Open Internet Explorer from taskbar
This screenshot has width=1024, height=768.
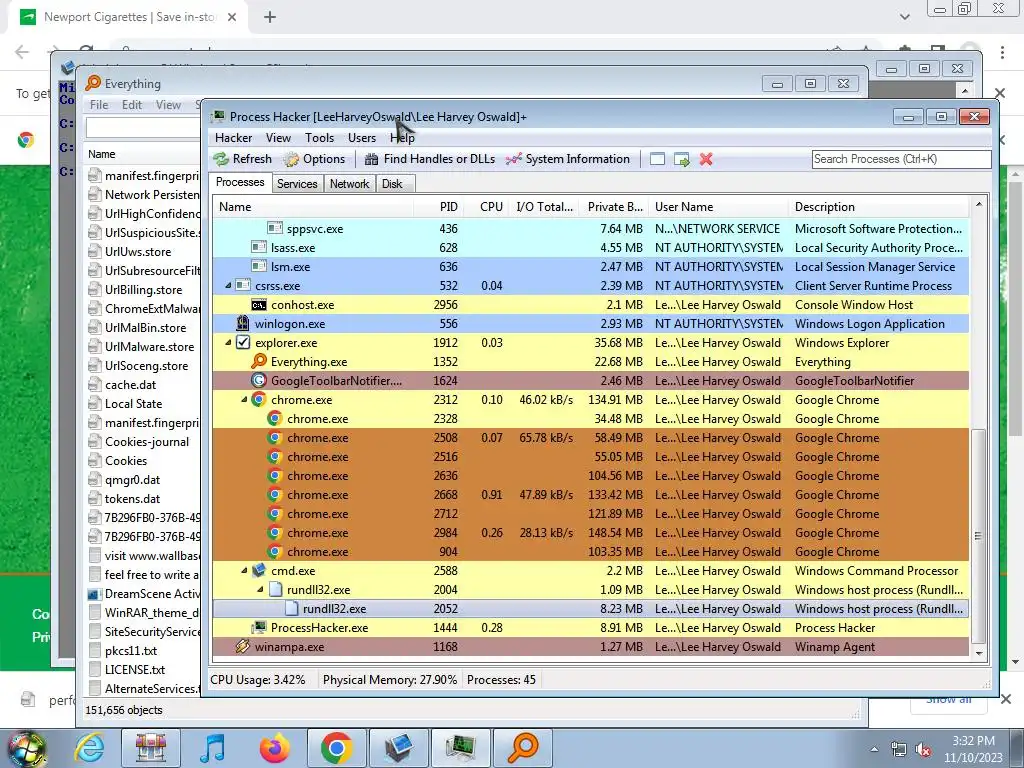[89, 748]
